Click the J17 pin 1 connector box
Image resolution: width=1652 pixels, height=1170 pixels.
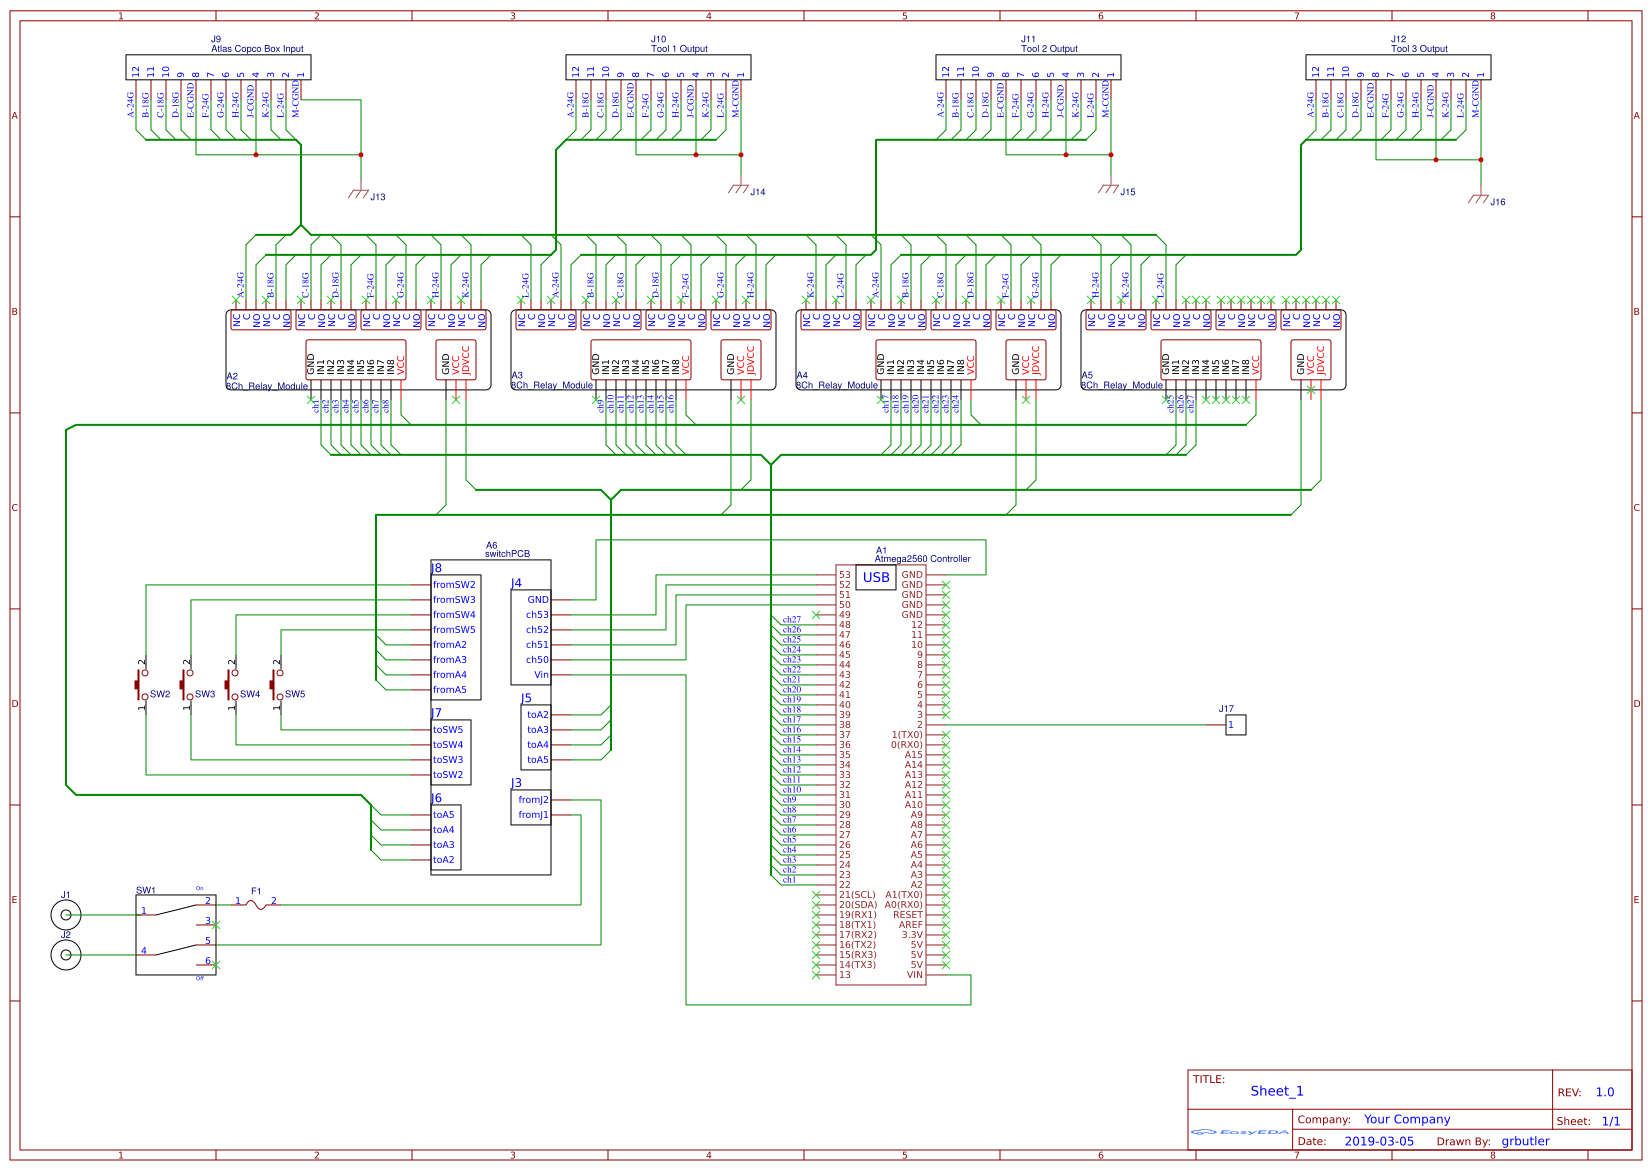click(1235, 725)
